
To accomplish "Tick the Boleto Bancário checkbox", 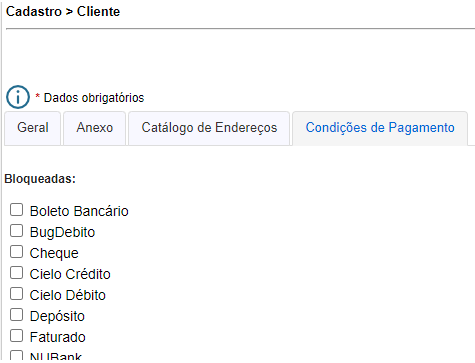I will [x=16, y=210].
